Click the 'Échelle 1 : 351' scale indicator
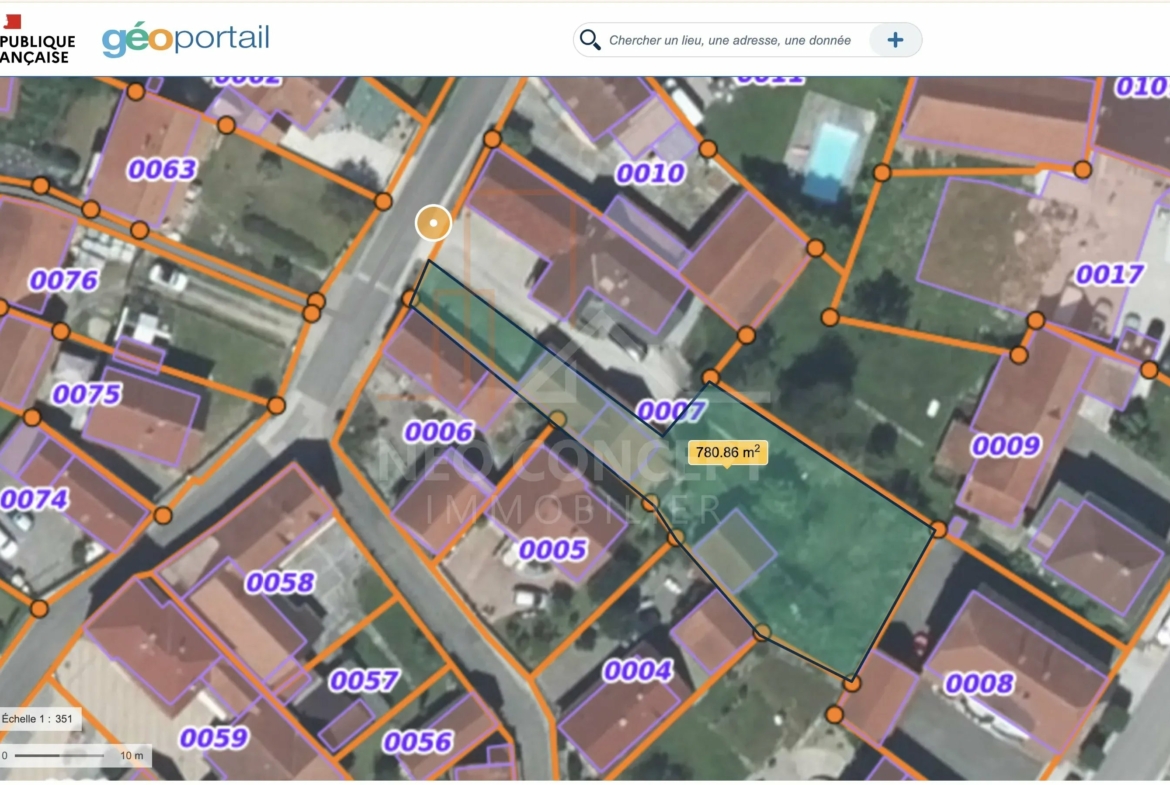Screen dimensions: 1170x785 click(x=40, y=719)
